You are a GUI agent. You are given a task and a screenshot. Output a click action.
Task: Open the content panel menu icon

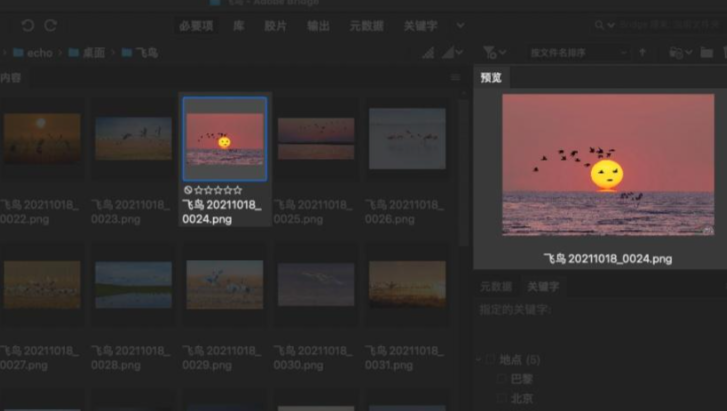455,77
